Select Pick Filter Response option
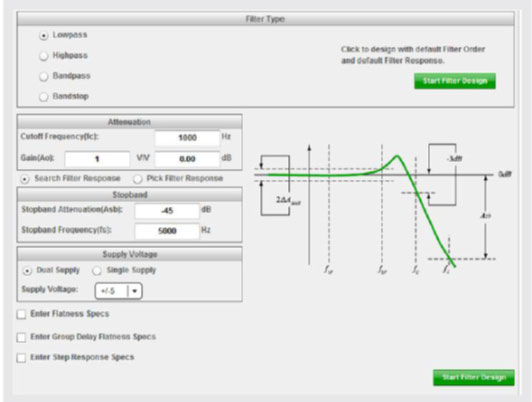Screen dimensions: 532x402 coord(137,179)
